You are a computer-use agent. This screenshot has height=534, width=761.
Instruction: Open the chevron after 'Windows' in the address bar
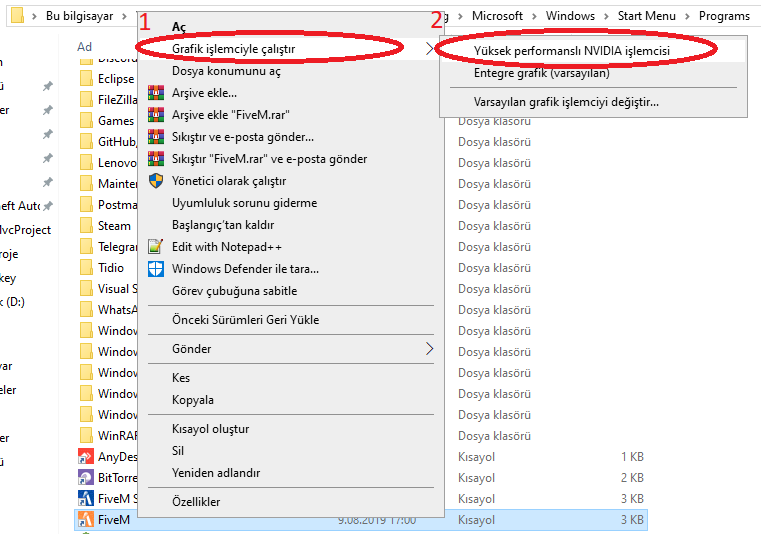pos(606,16)
